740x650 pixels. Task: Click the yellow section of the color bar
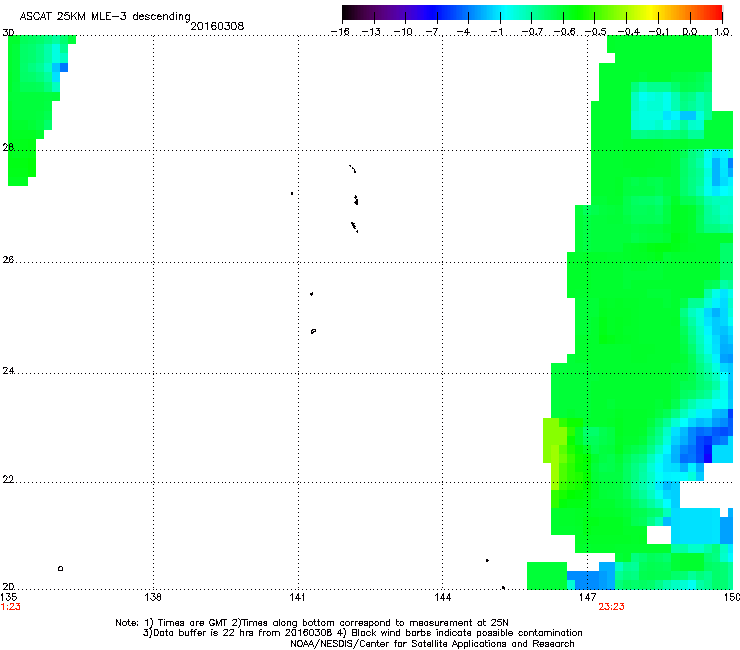[x=651, y=12]
